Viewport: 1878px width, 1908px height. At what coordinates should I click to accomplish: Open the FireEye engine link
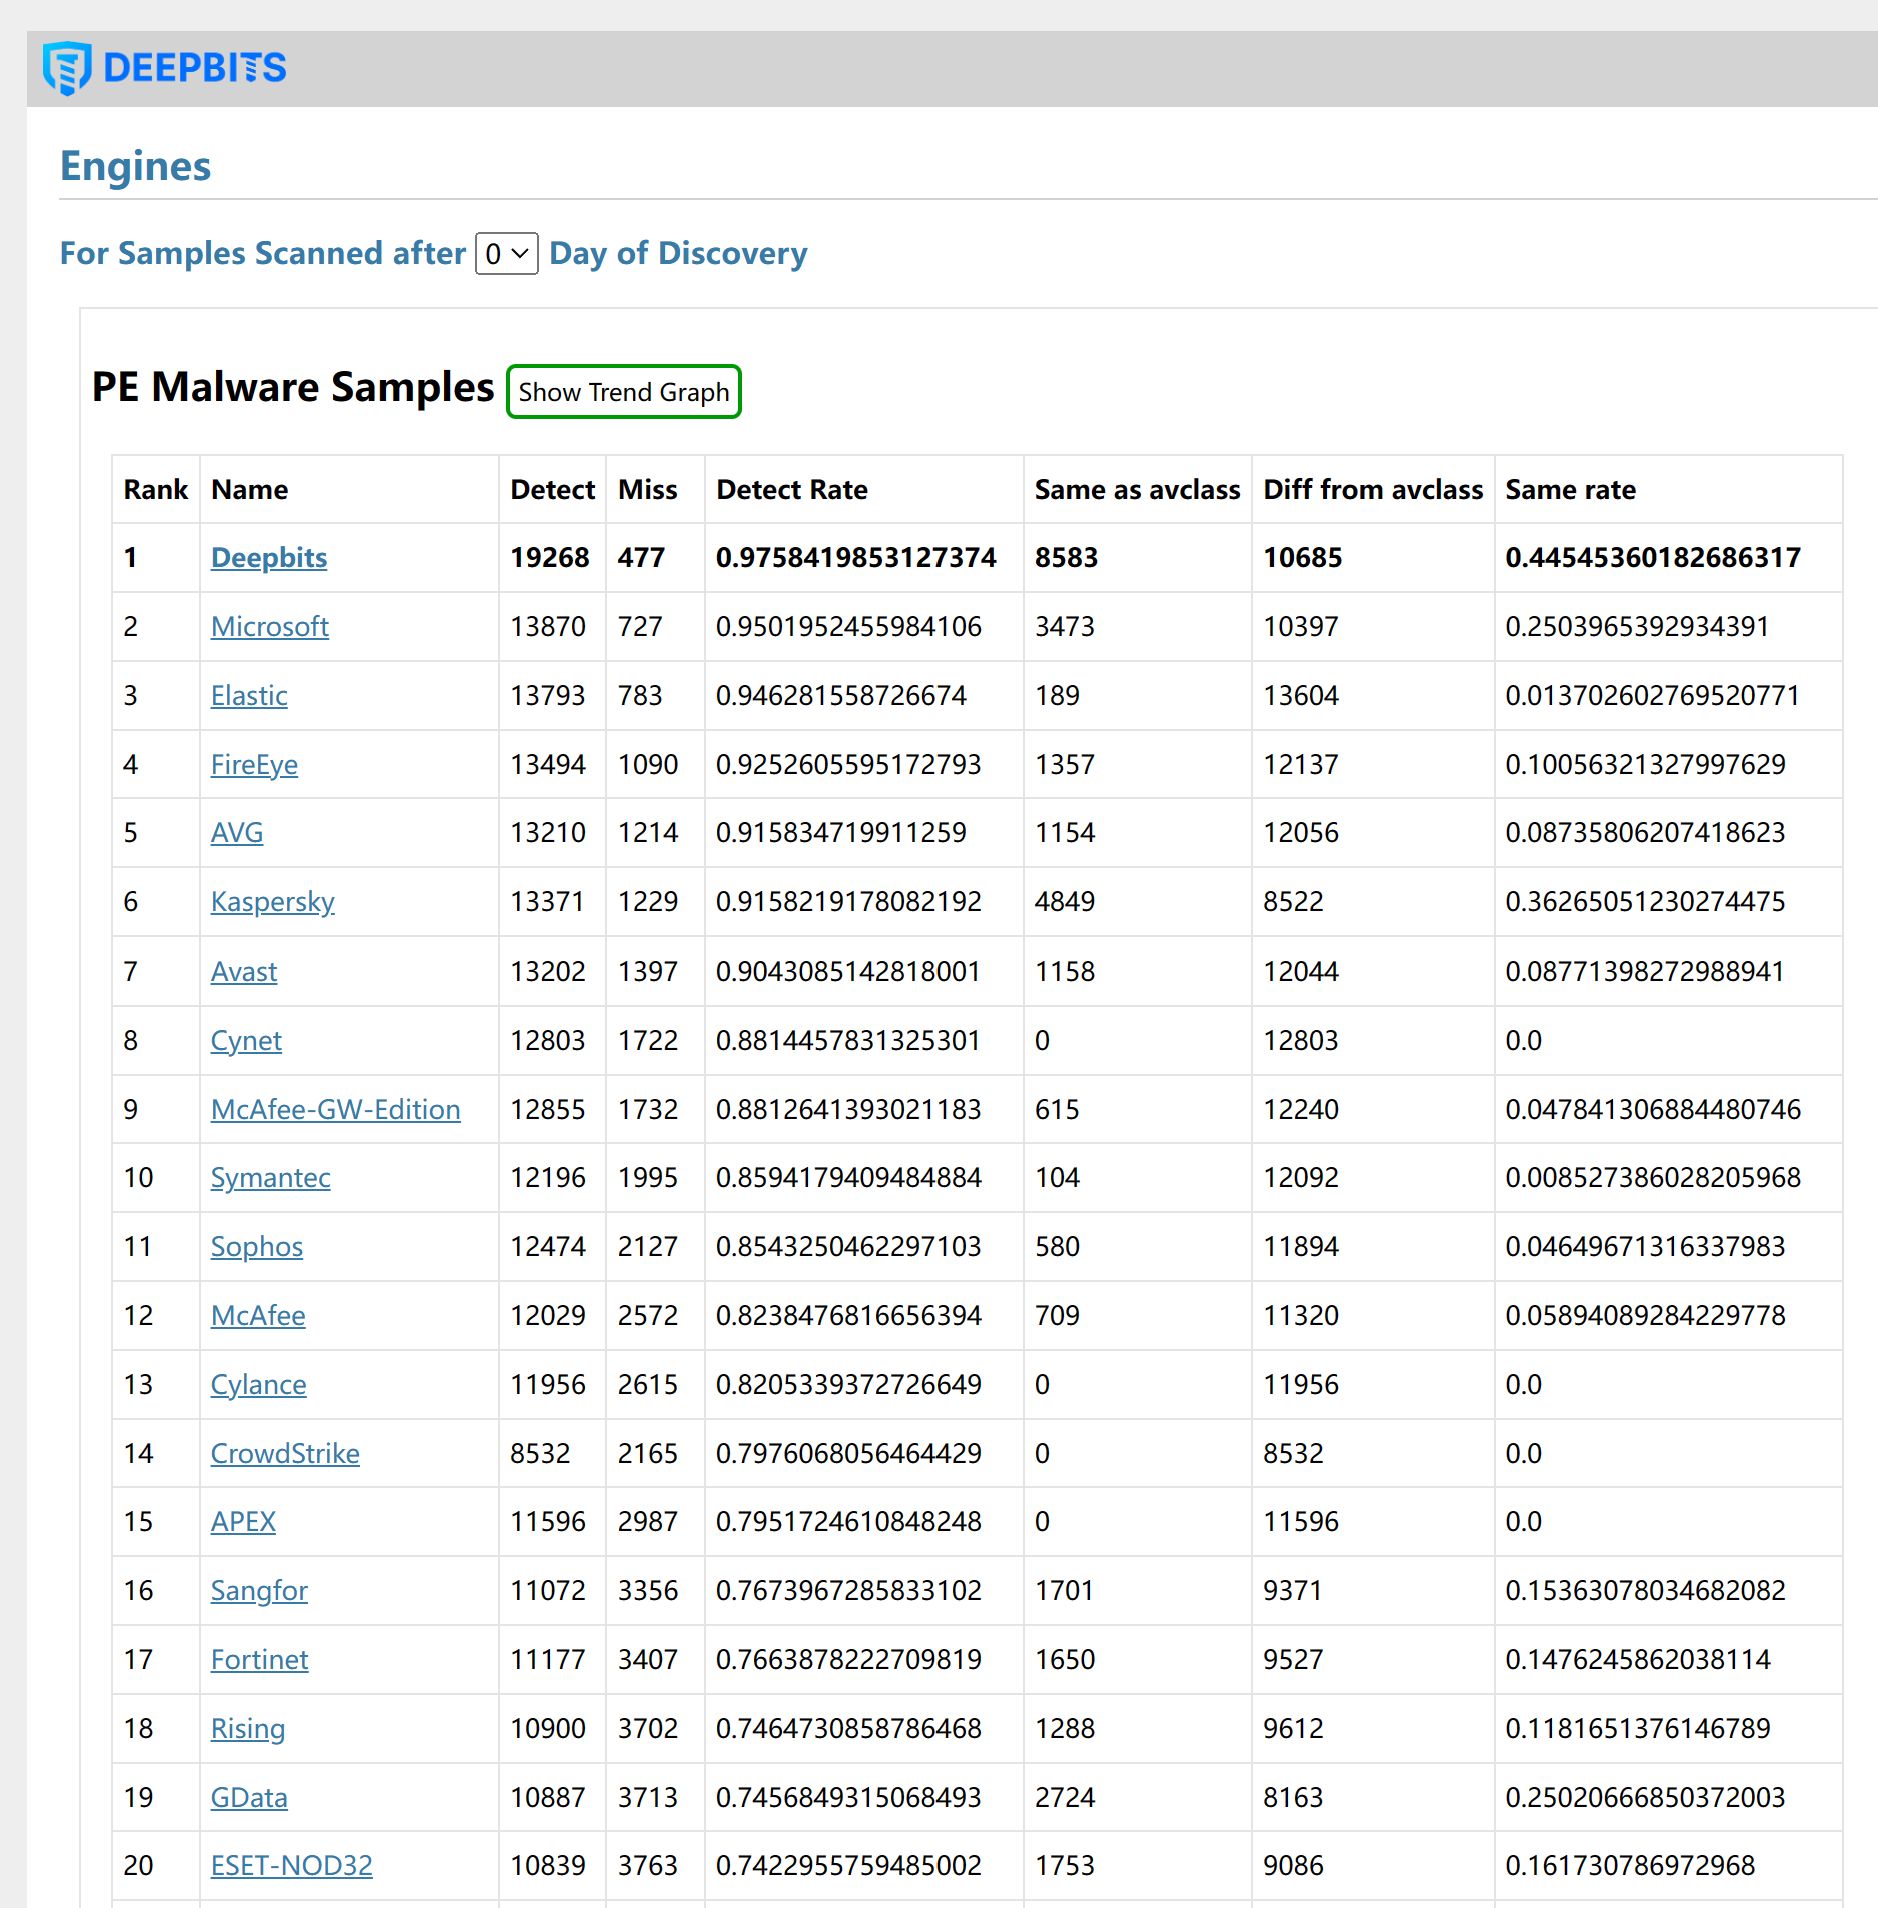pyautogui.click(x=254, y=765)
